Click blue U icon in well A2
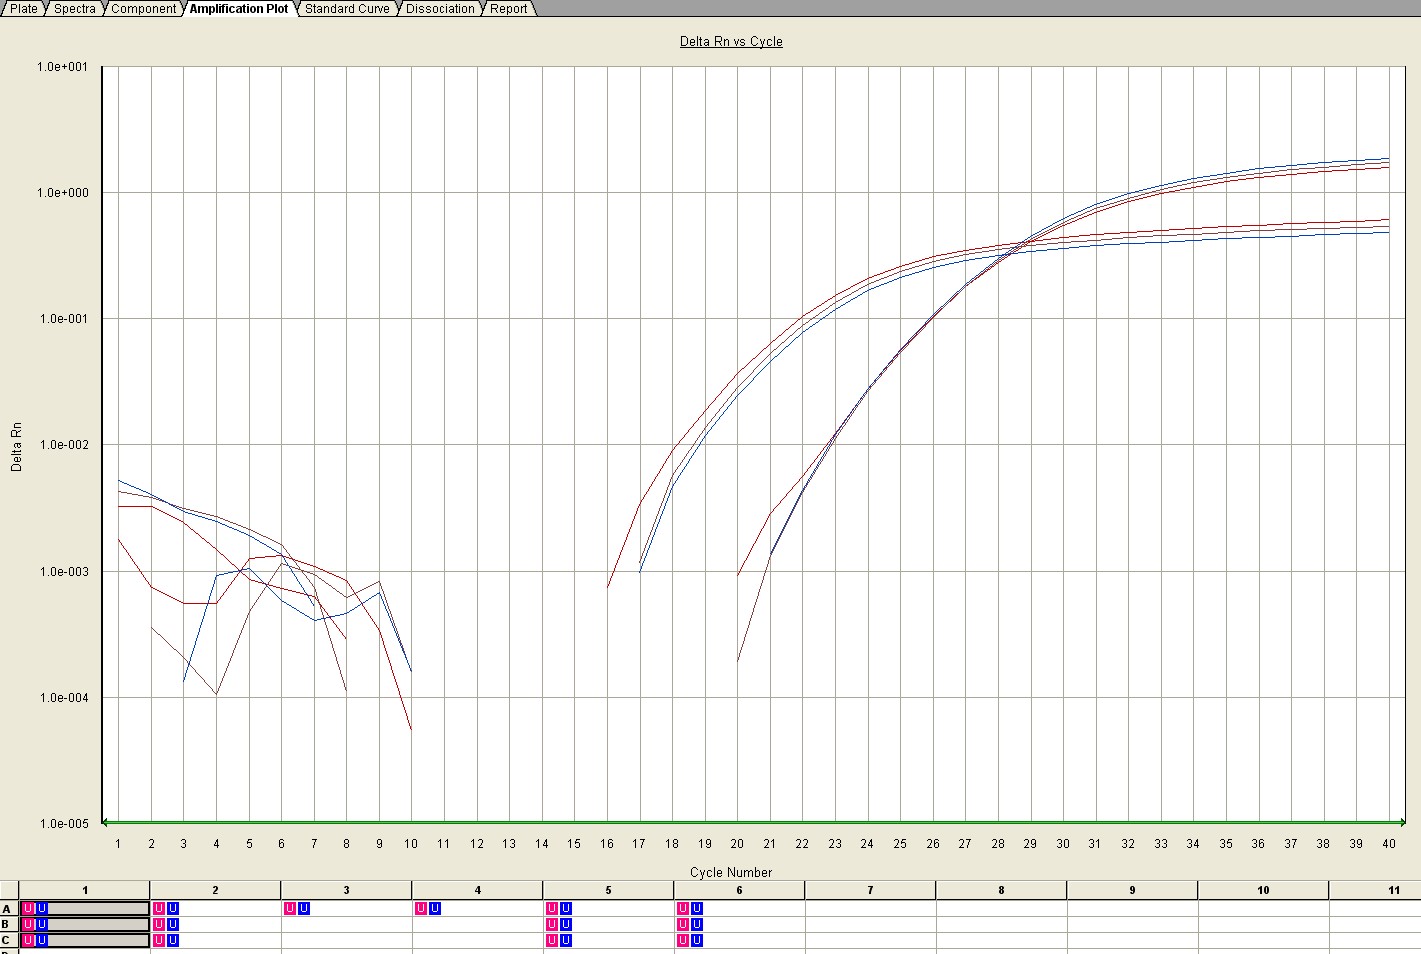Viewport: 1421px width, 954px height. click(173, 909)
